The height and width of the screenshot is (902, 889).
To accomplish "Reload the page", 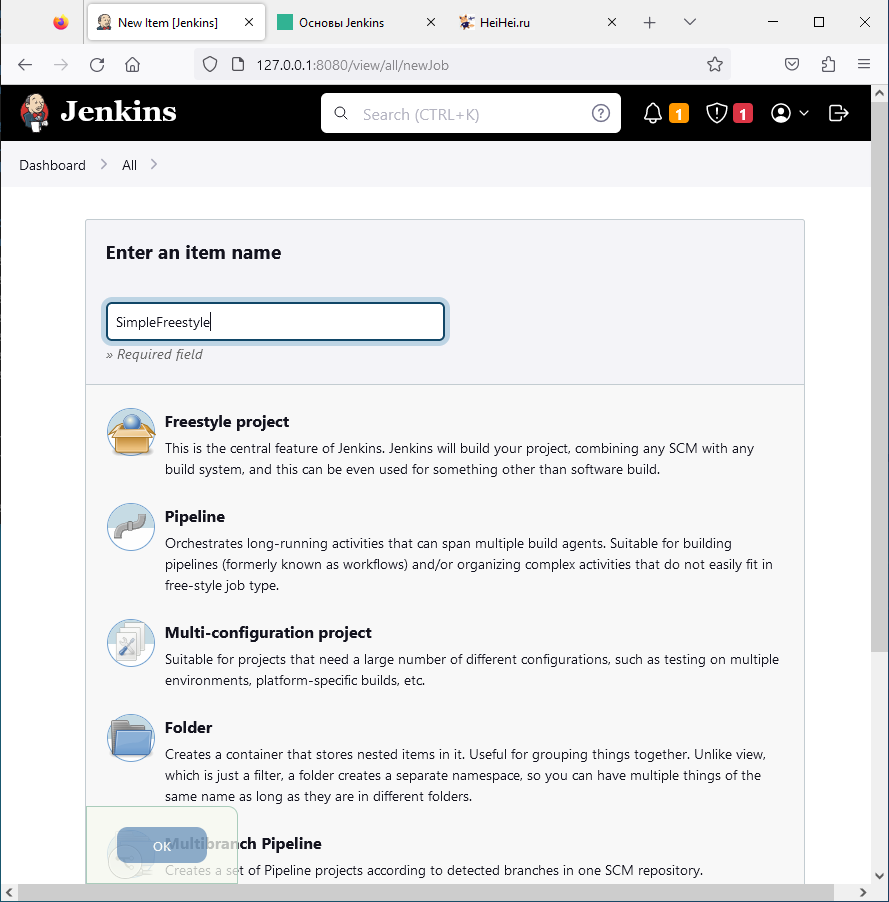I will tap(97, 64).
